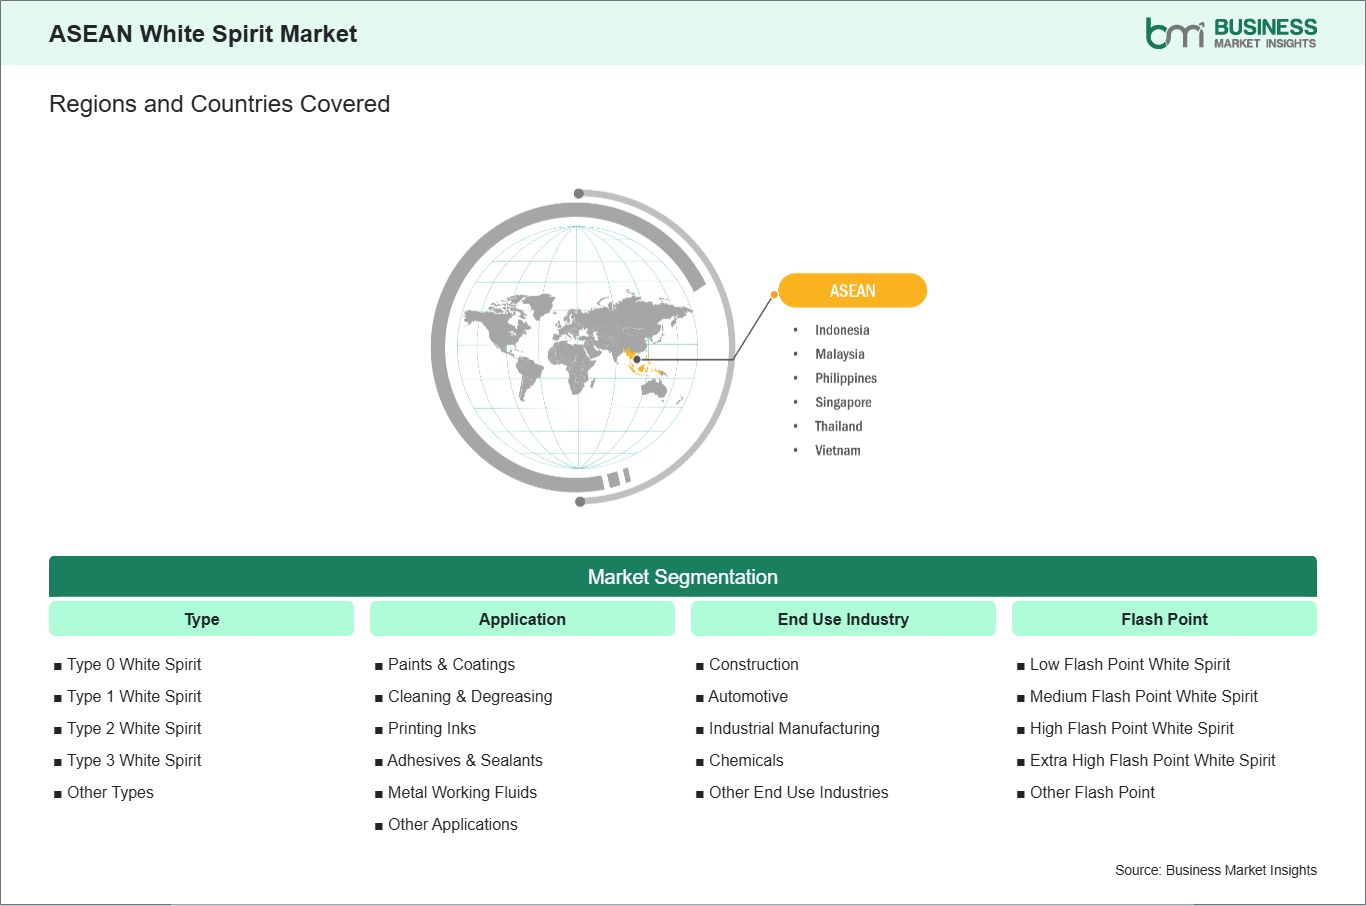1366x906 pixels.
Task: Click 'Adhesives & Sealants' item
Action: 465,760
